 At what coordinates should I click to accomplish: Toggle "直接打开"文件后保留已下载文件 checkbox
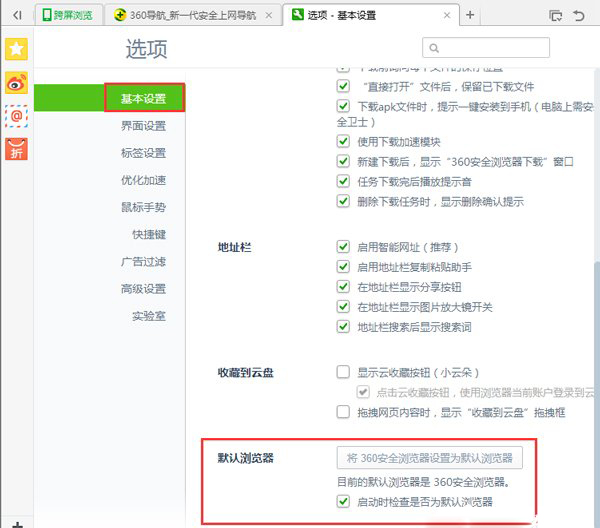point(343,86)
